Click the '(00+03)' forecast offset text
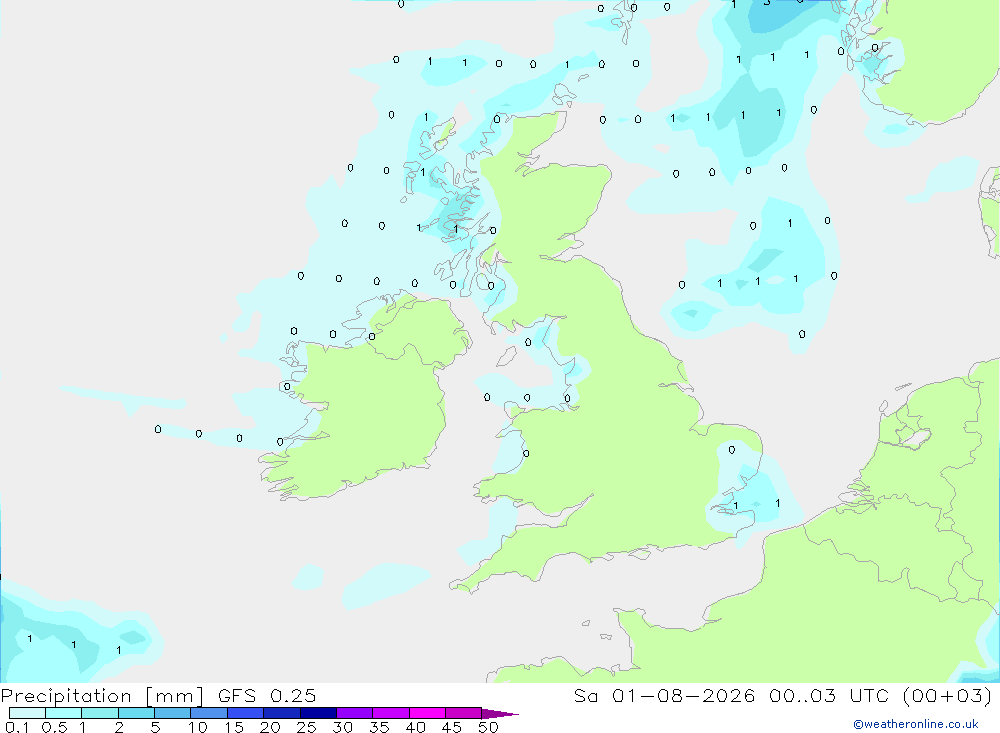The width and height of the screenshot is (1000, 733). [948, 696]
